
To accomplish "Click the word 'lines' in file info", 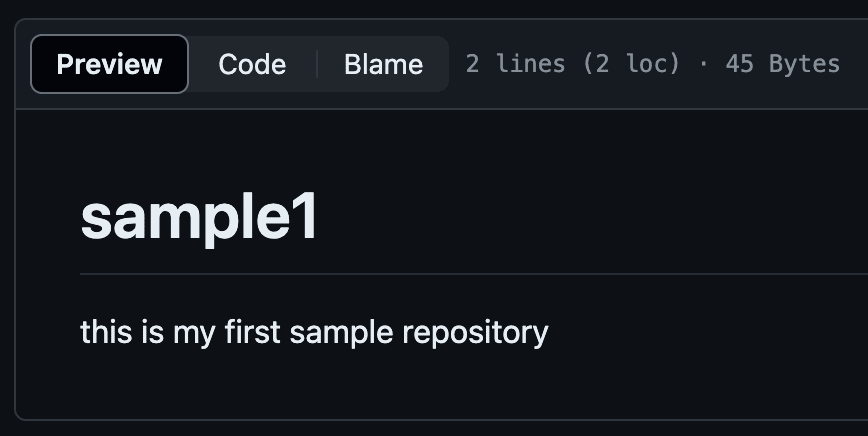I will point(530,64).
